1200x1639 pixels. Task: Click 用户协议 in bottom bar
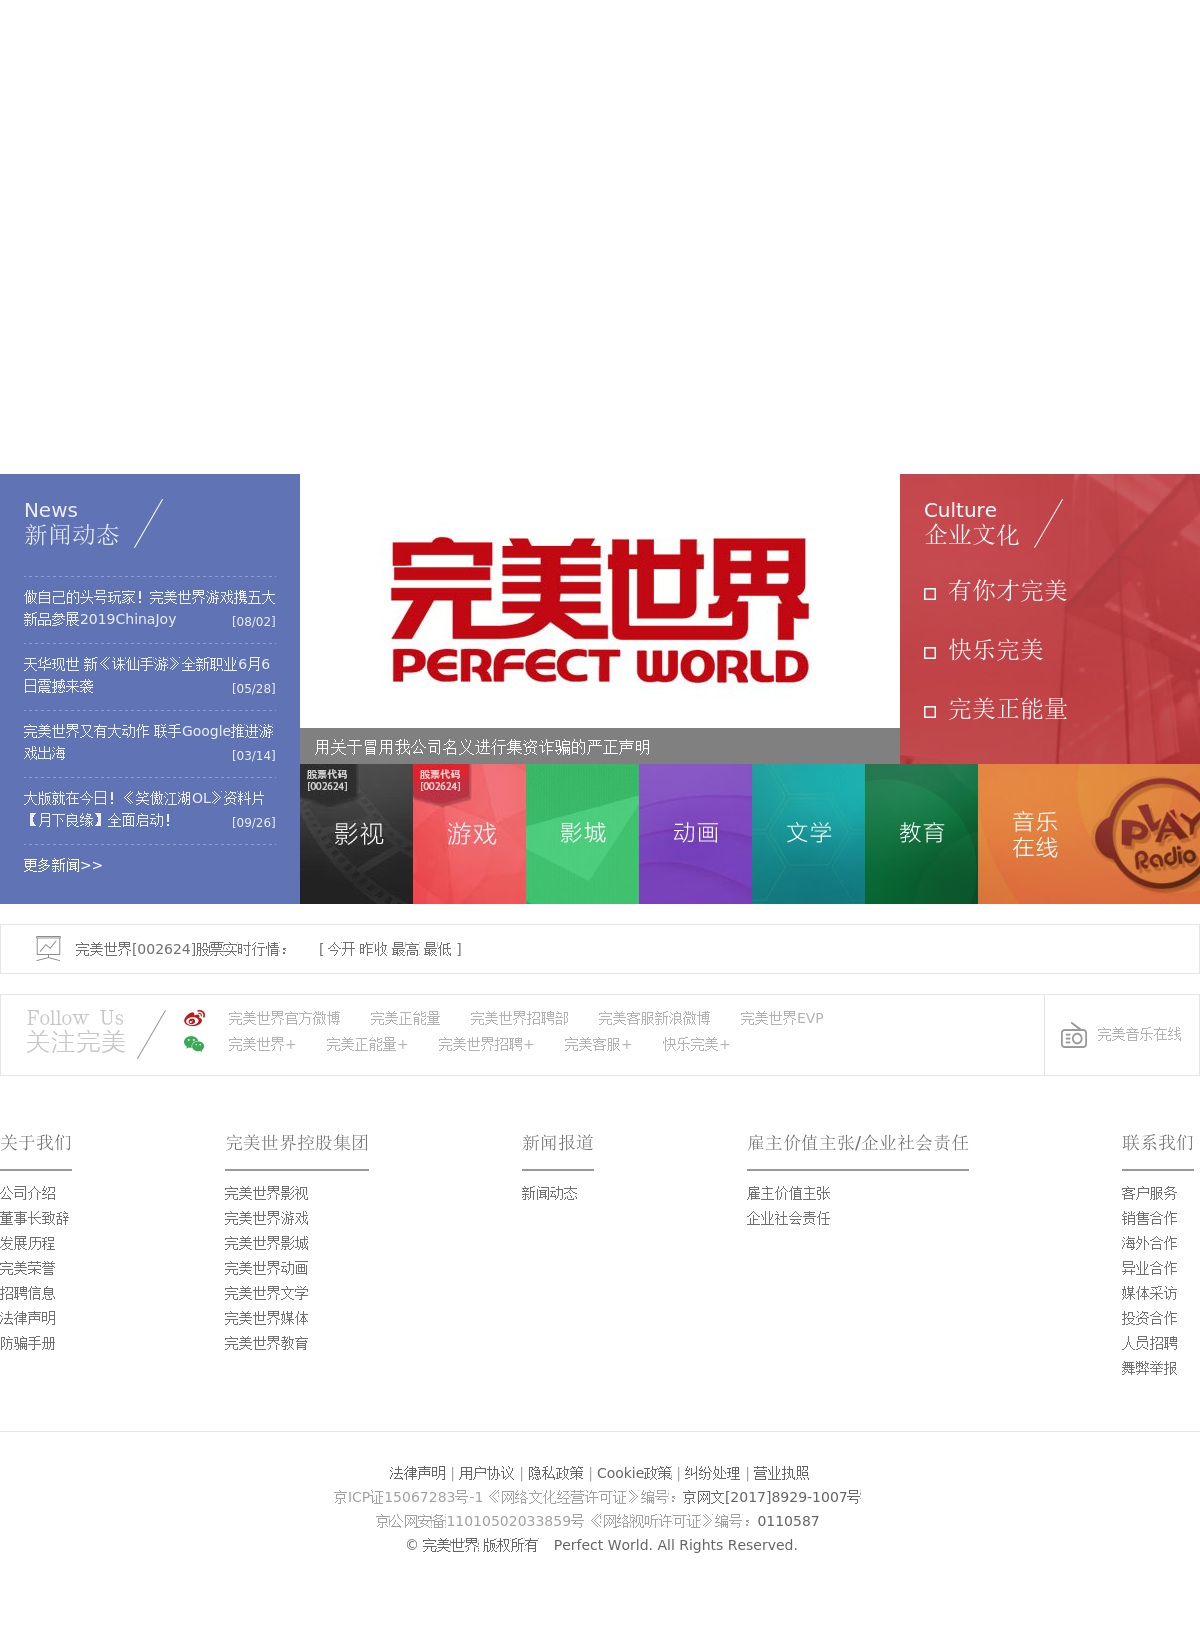point(487,1473)
